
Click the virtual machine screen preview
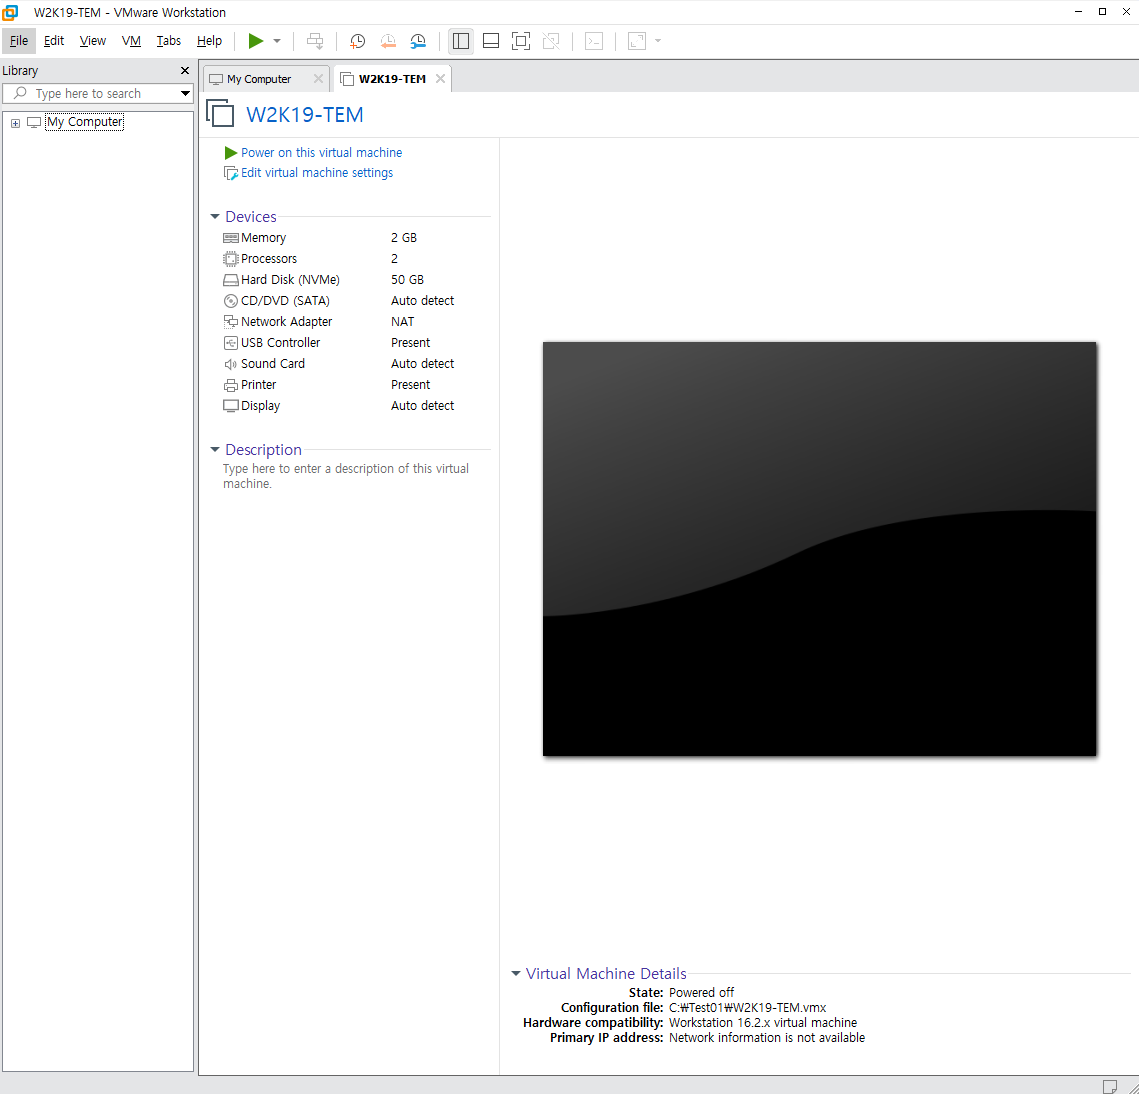pyautogui.click(x=819, y=549)
